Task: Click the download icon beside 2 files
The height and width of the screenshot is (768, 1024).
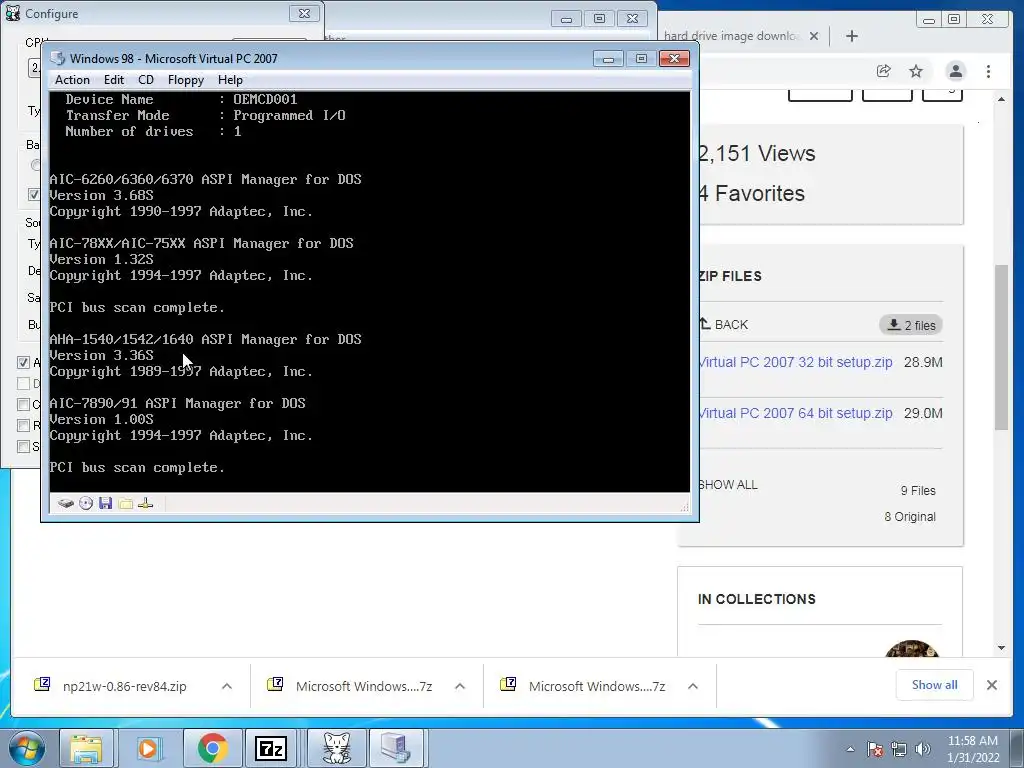Action: click(x=894, y=325)
